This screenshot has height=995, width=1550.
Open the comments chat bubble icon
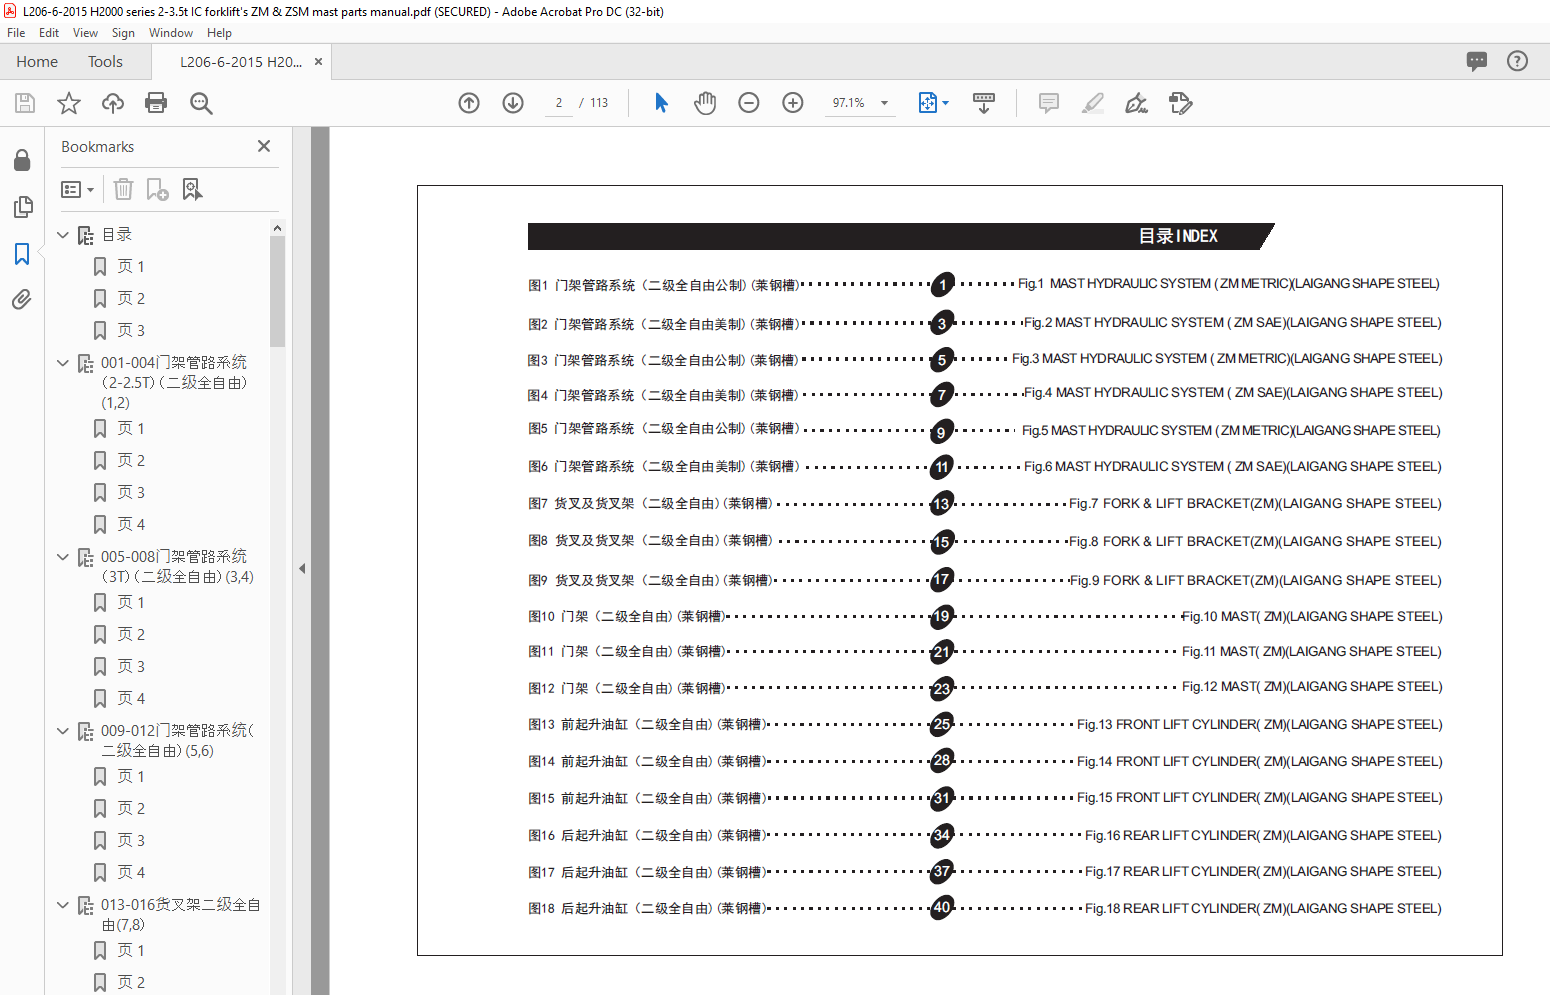(x=1477, y=61)
